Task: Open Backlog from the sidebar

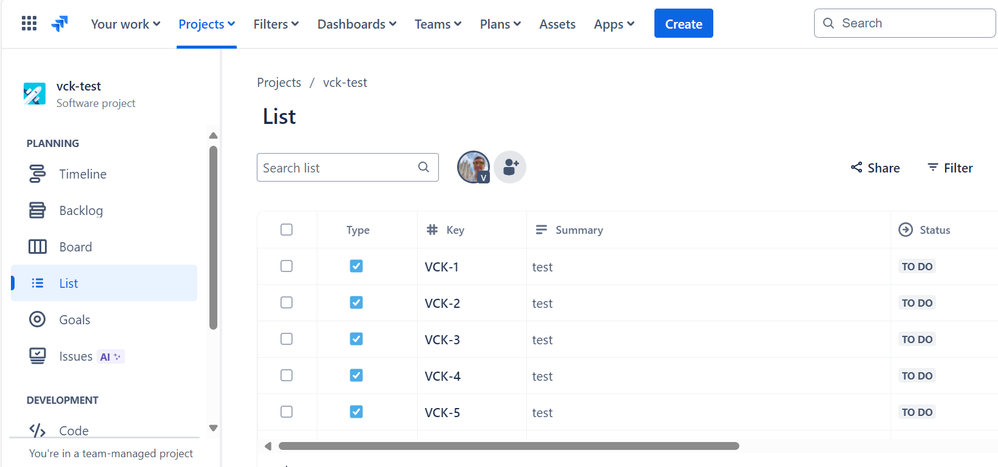Action: (81, 211)
